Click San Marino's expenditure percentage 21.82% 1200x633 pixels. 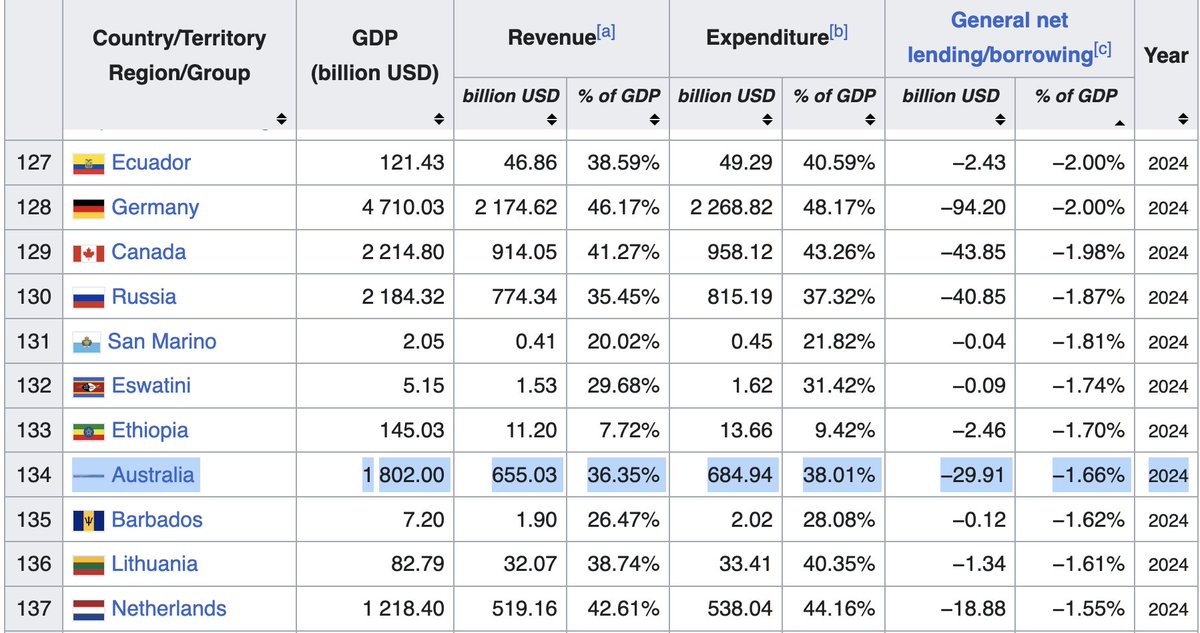click(x=841, y=341)
